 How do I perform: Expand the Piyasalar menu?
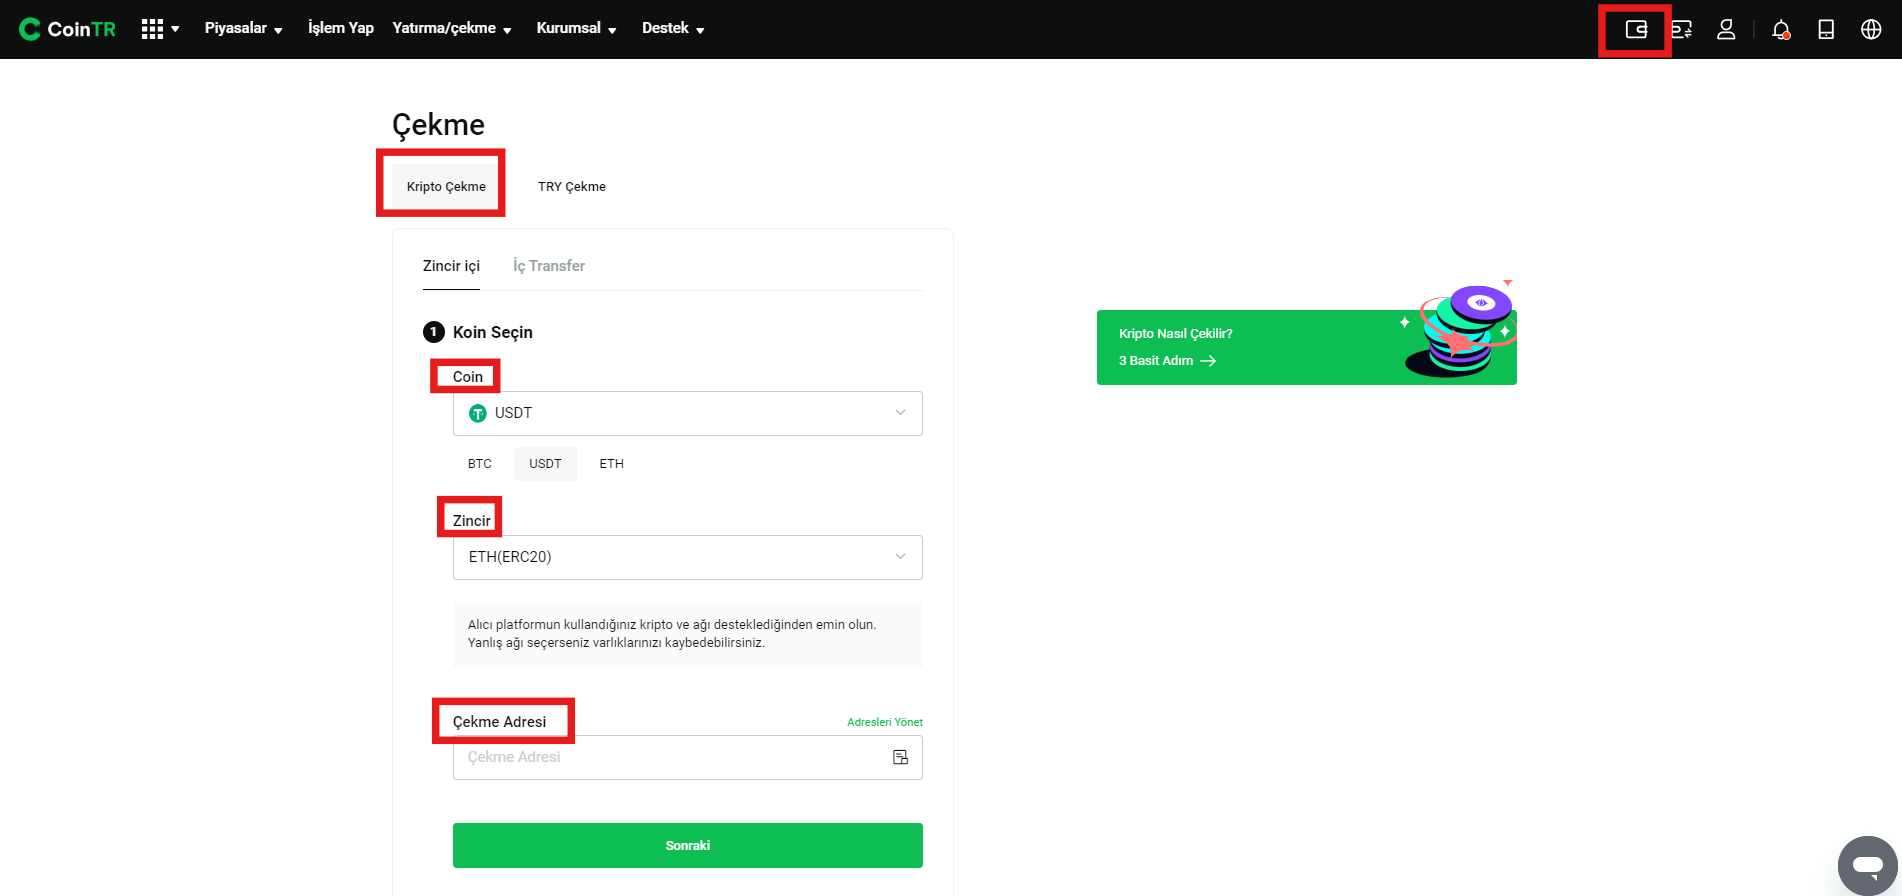click(x=243, y=28)
